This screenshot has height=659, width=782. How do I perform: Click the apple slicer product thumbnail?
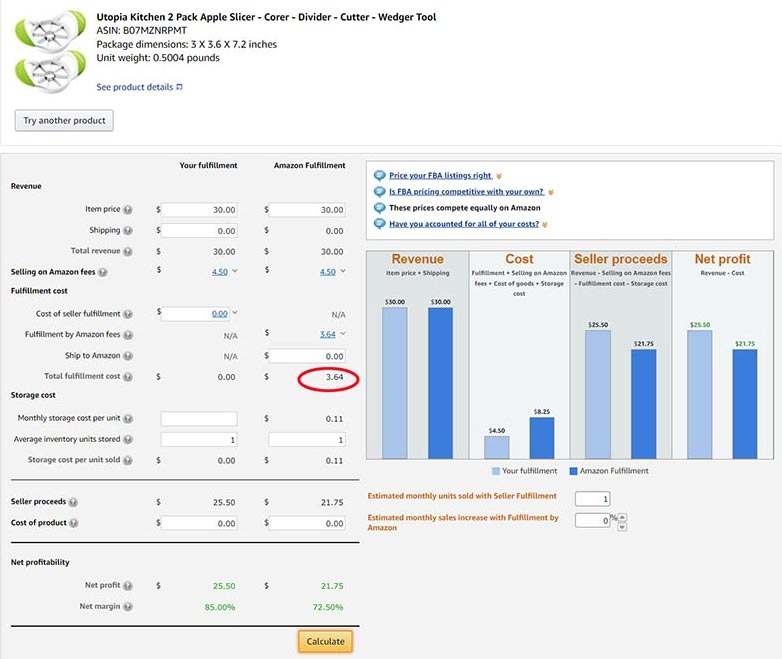coord(50,51)
